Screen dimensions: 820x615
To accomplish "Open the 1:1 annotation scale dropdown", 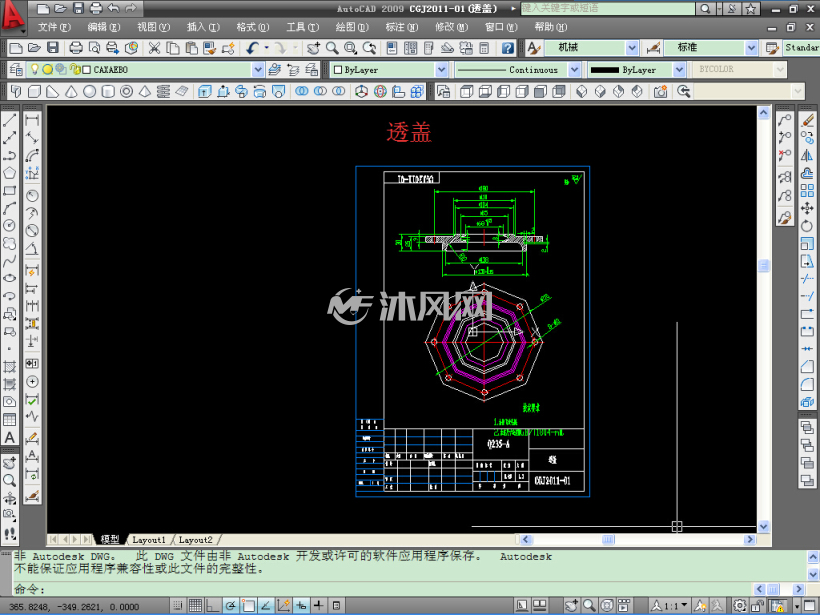I will [685, 606].
